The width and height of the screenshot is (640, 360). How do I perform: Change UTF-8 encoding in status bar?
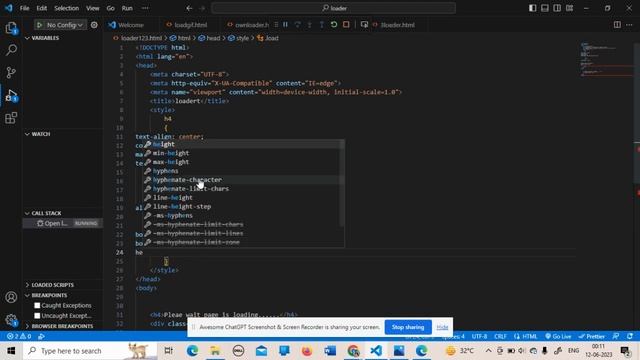click(479, 336)
